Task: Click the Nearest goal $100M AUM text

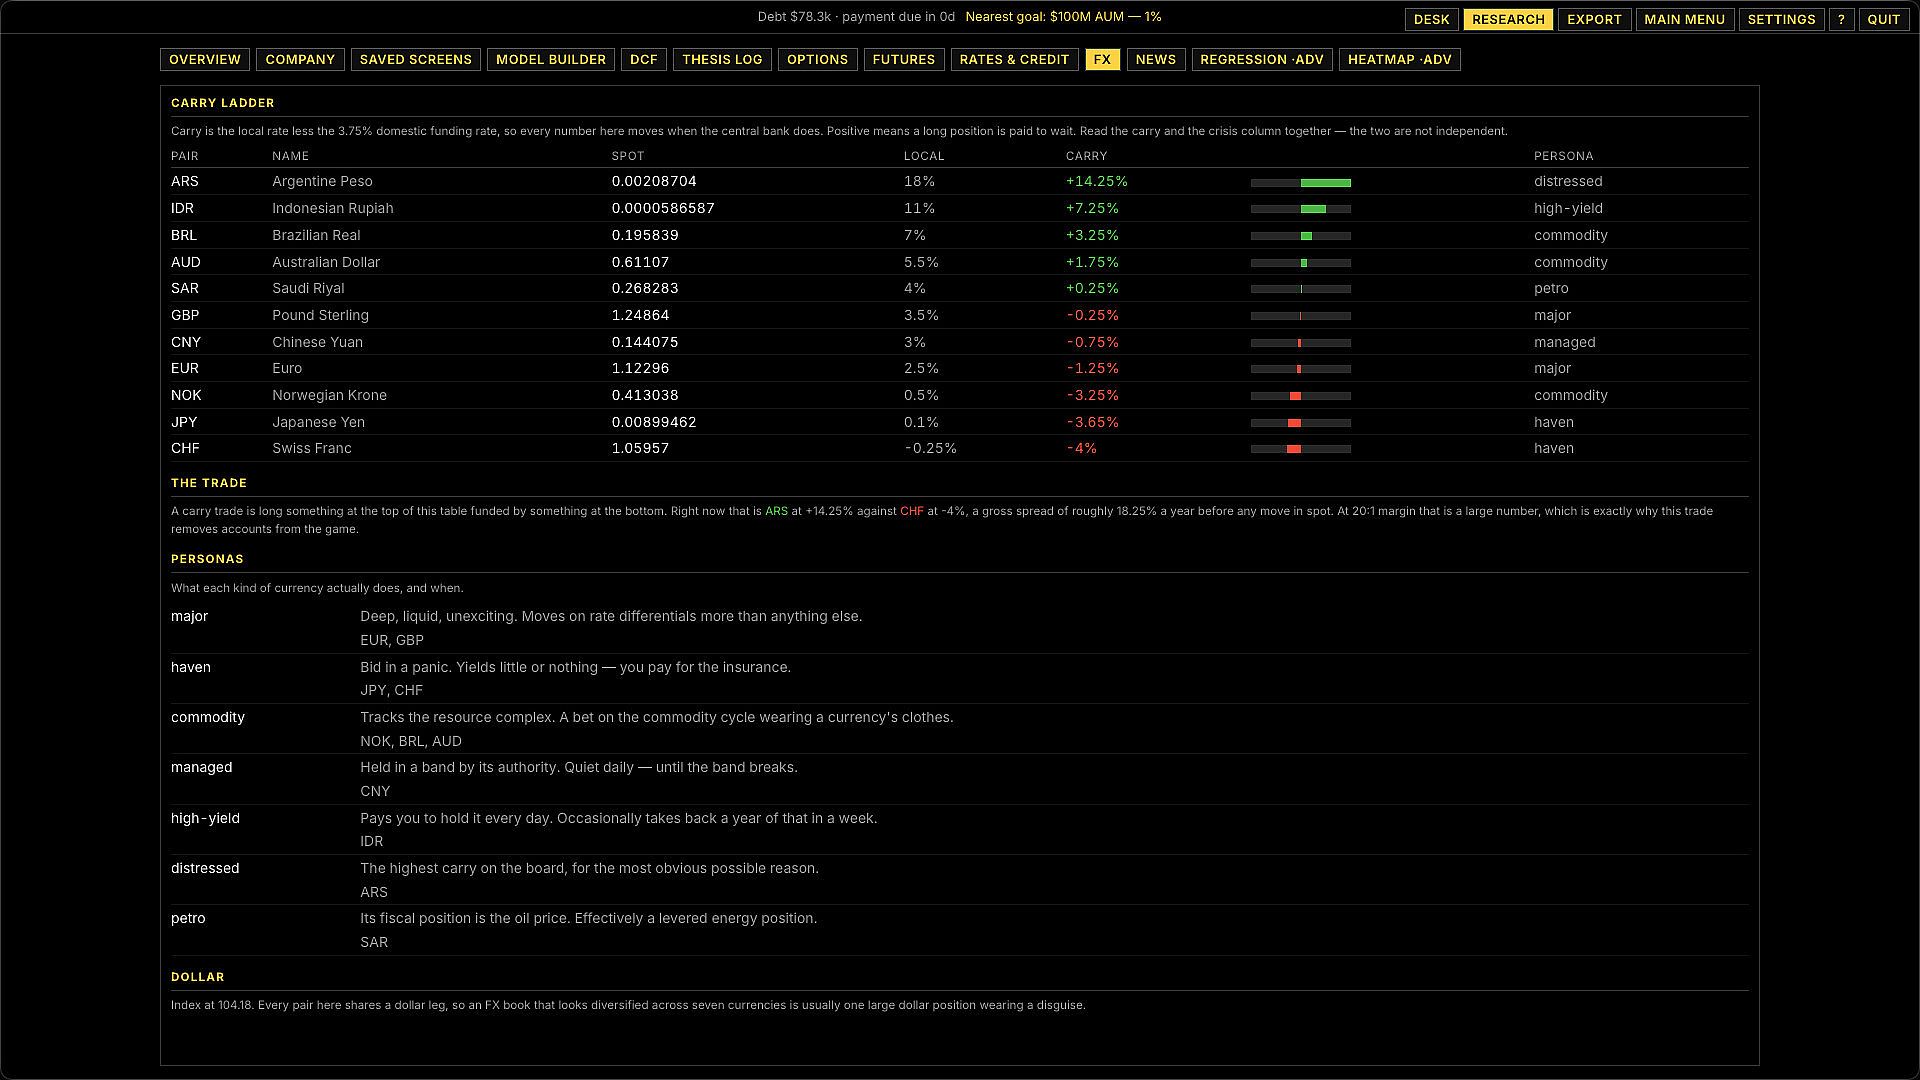Action: click(x=1063, y=17)
